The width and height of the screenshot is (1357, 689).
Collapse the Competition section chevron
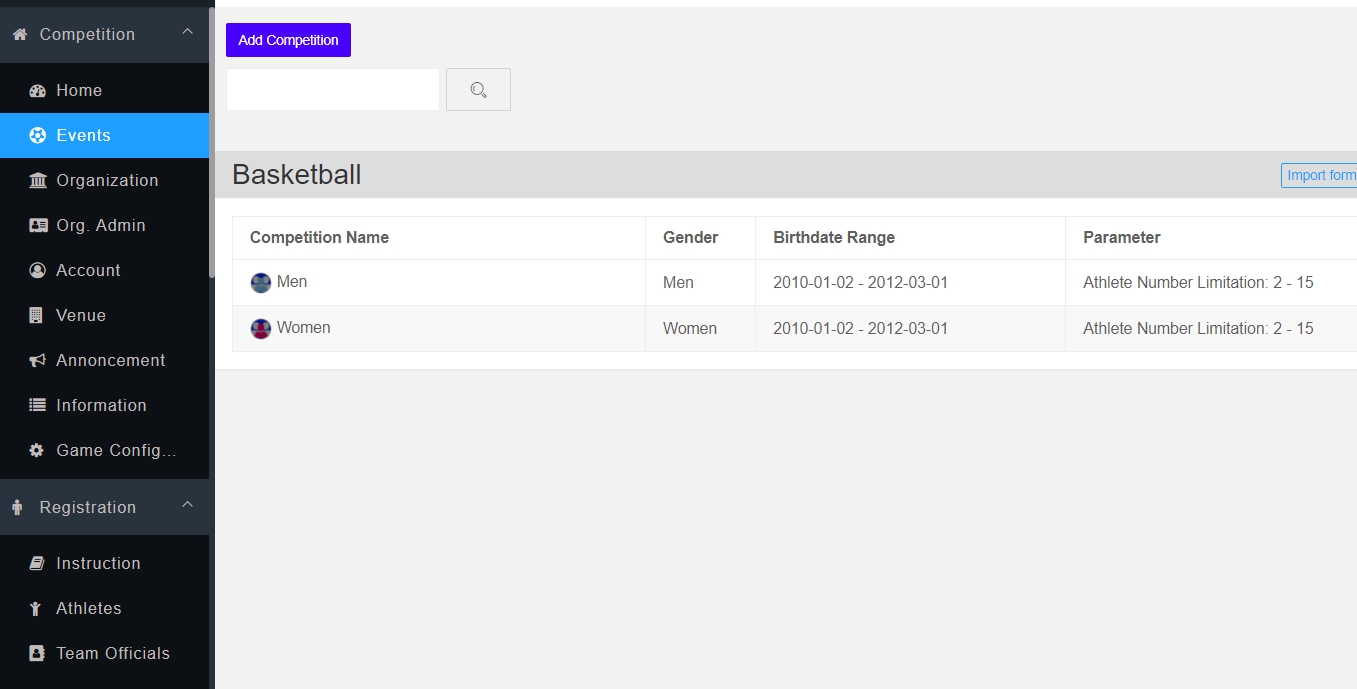[x=187, y=33]
